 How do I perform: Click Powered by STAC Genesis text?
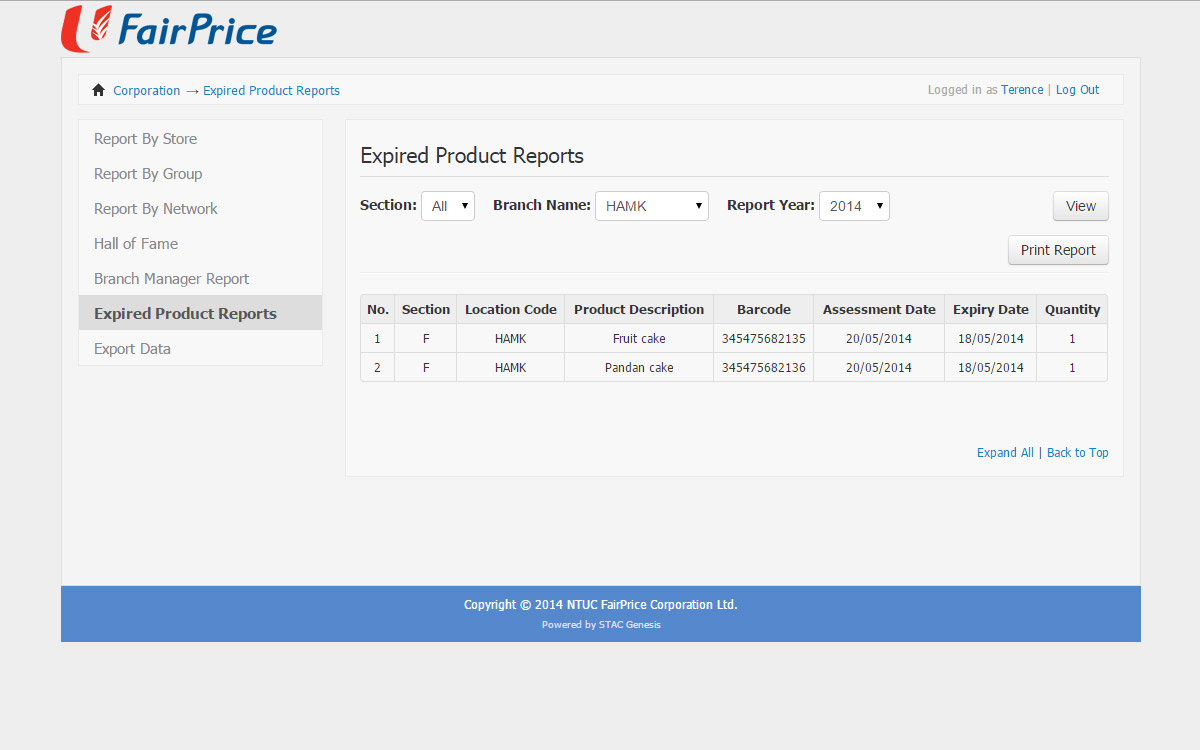click(x=601, y=625)
